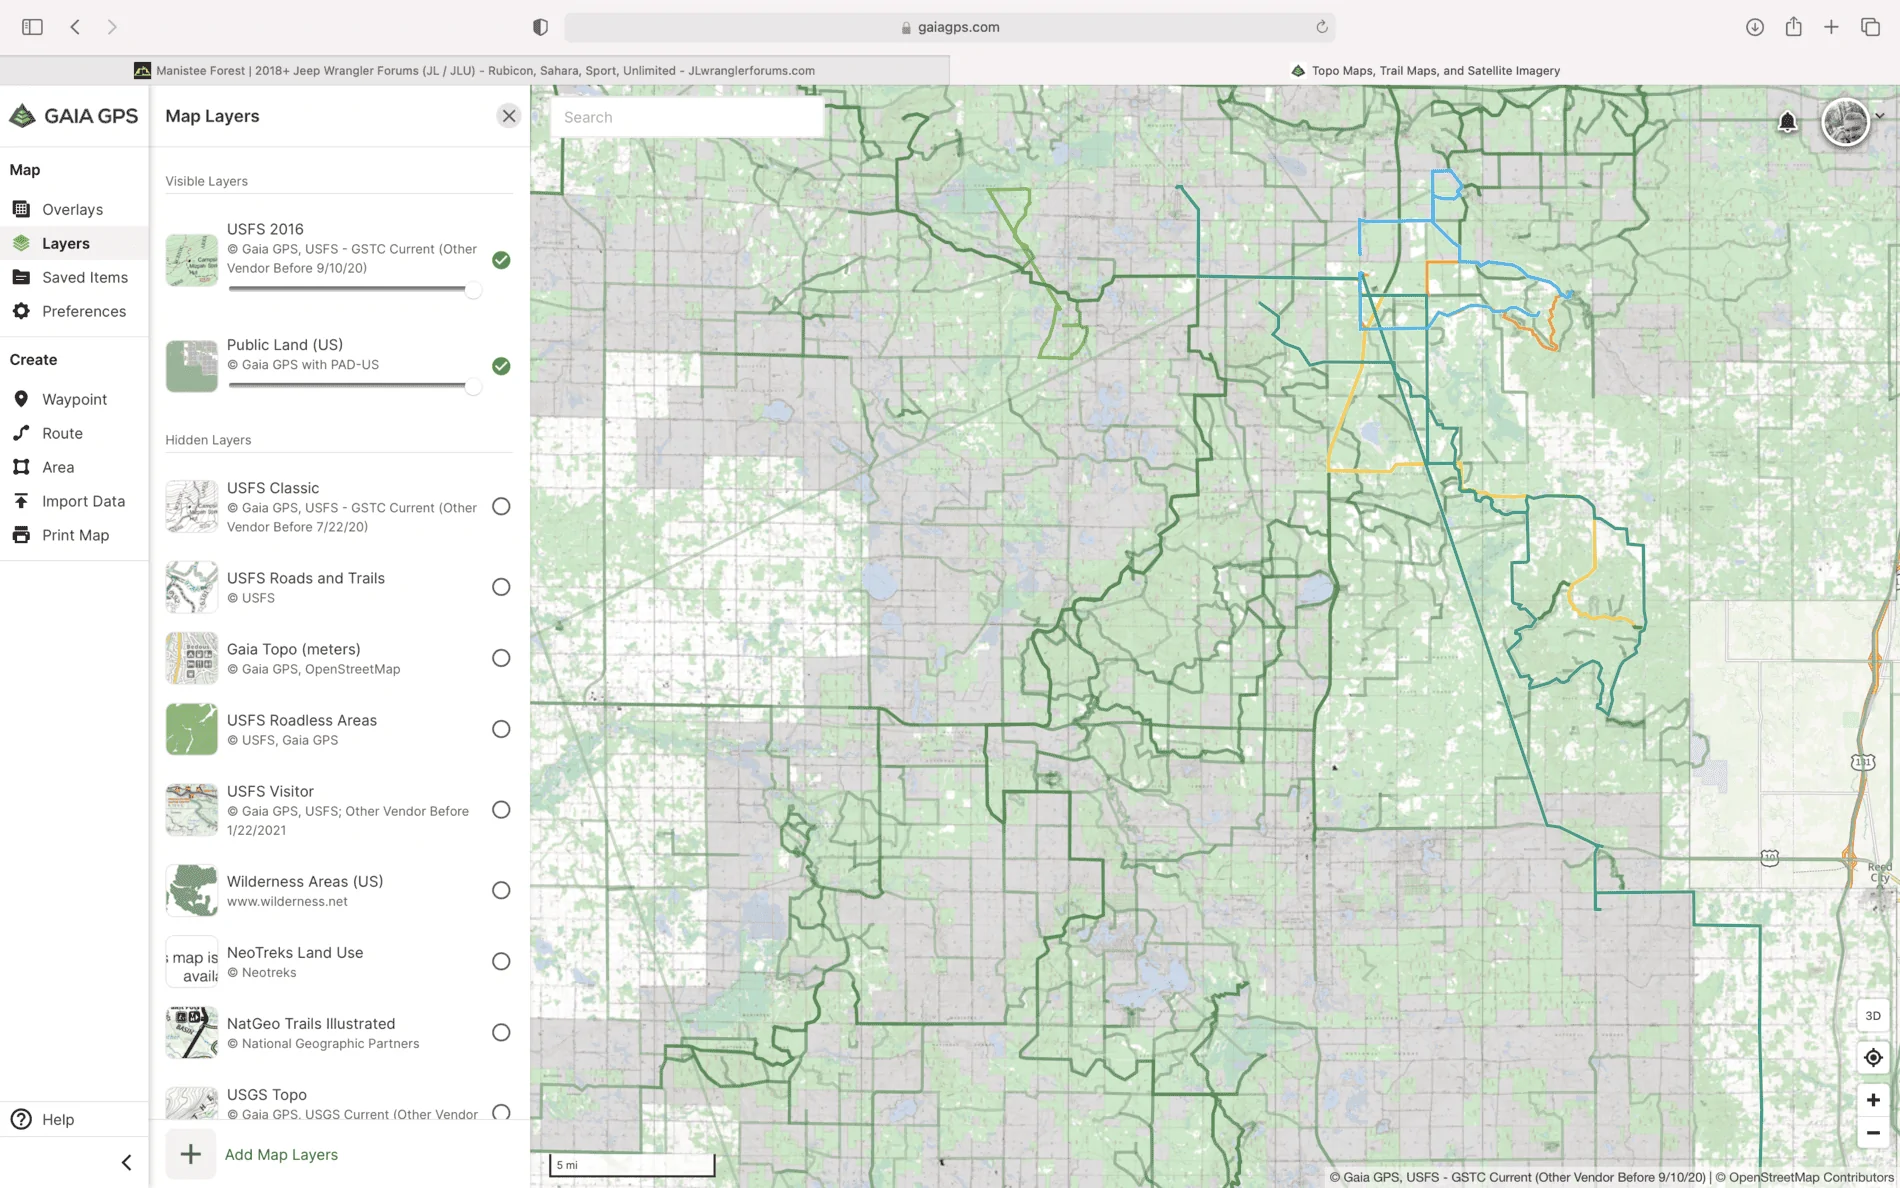1900x1188 pixels.
Task: Click the Saved Items folder icon
Action: tap(21, 277)
